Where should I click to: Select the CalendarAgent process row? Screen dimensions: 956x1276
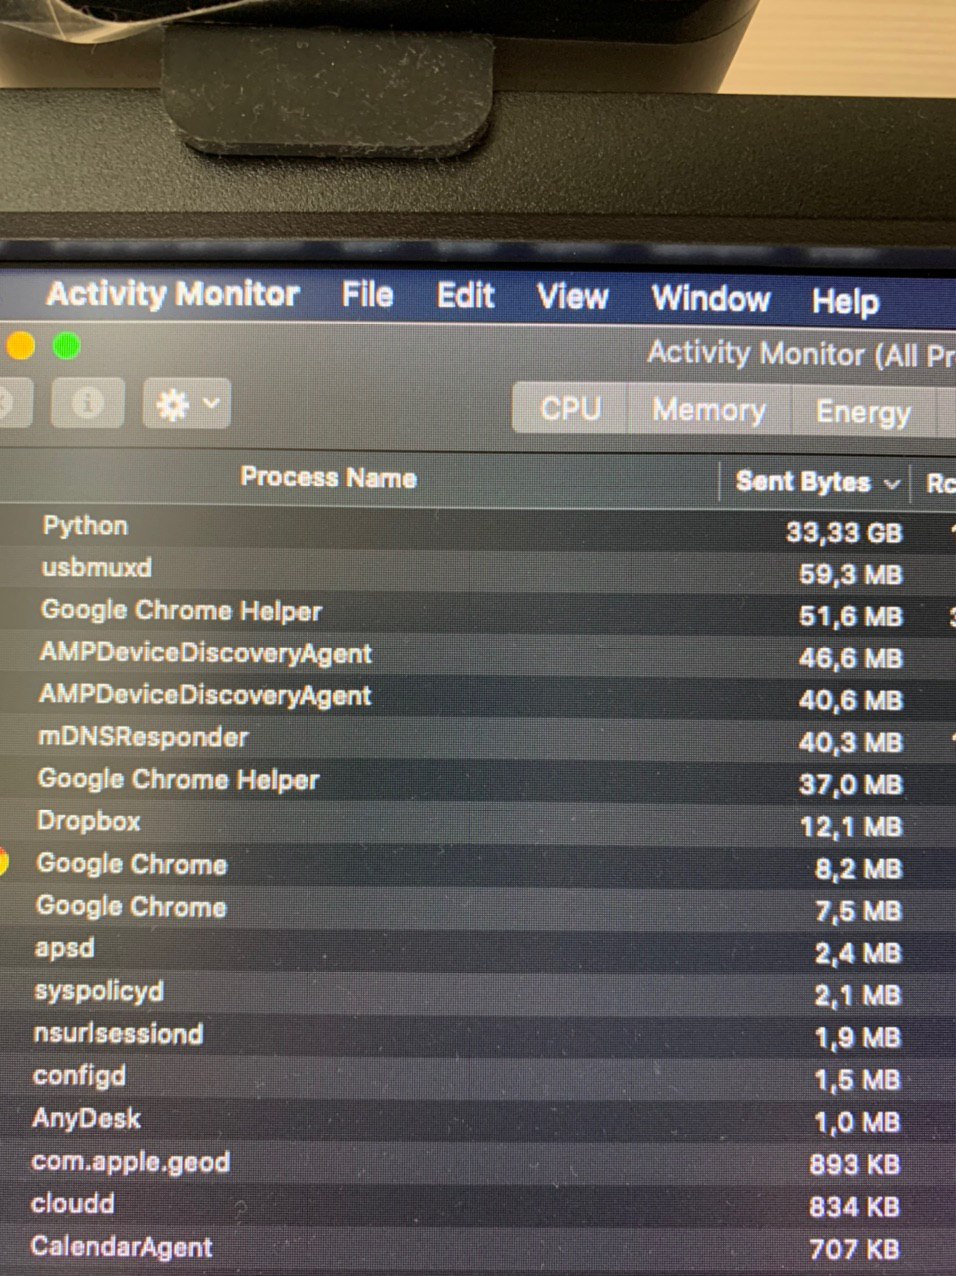tap(478, 1248)
